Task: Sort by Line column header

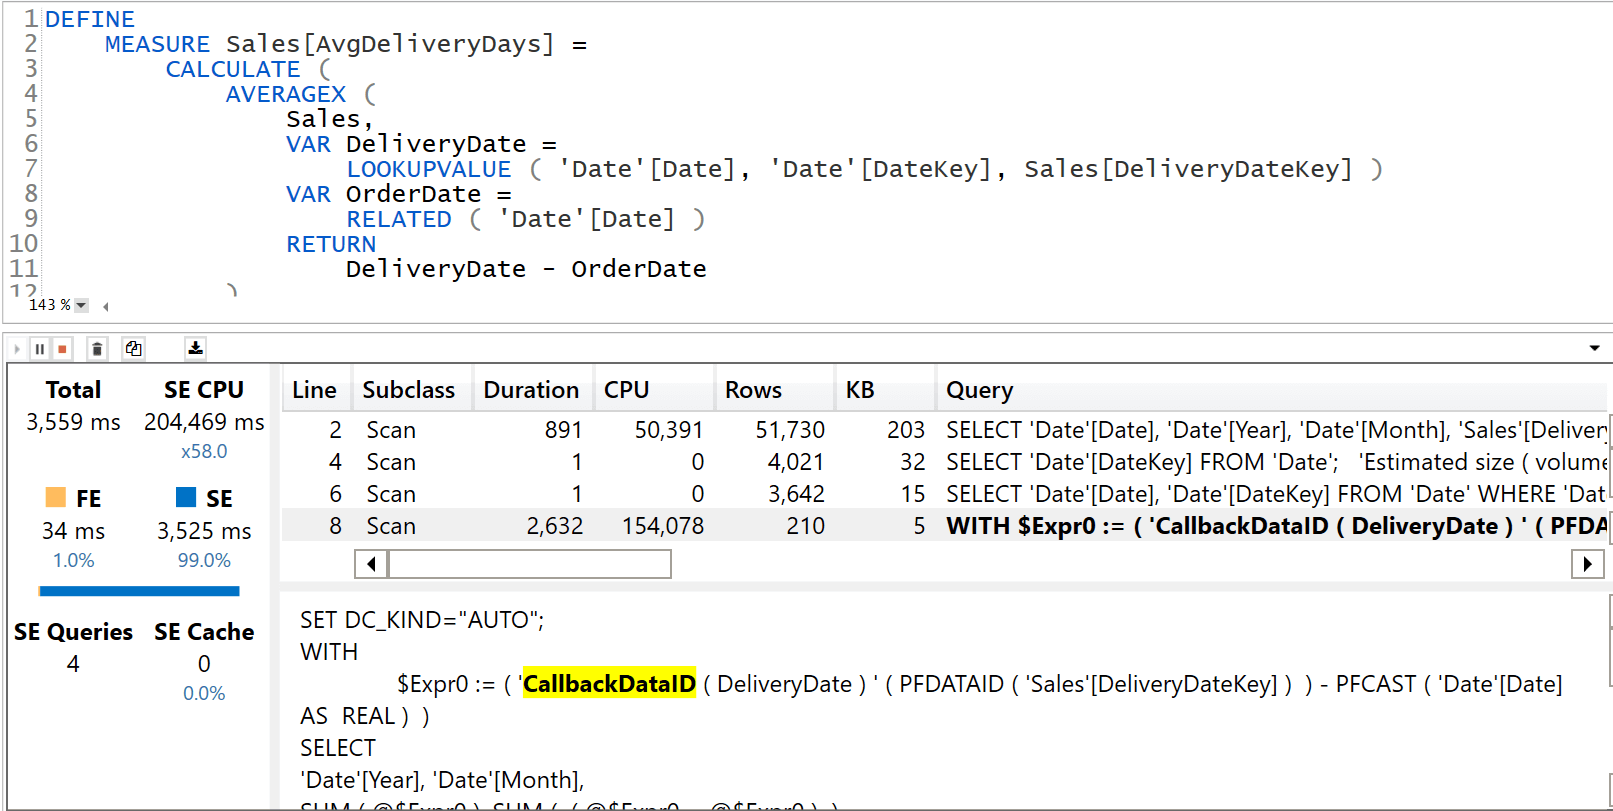Action: (315, 390)
